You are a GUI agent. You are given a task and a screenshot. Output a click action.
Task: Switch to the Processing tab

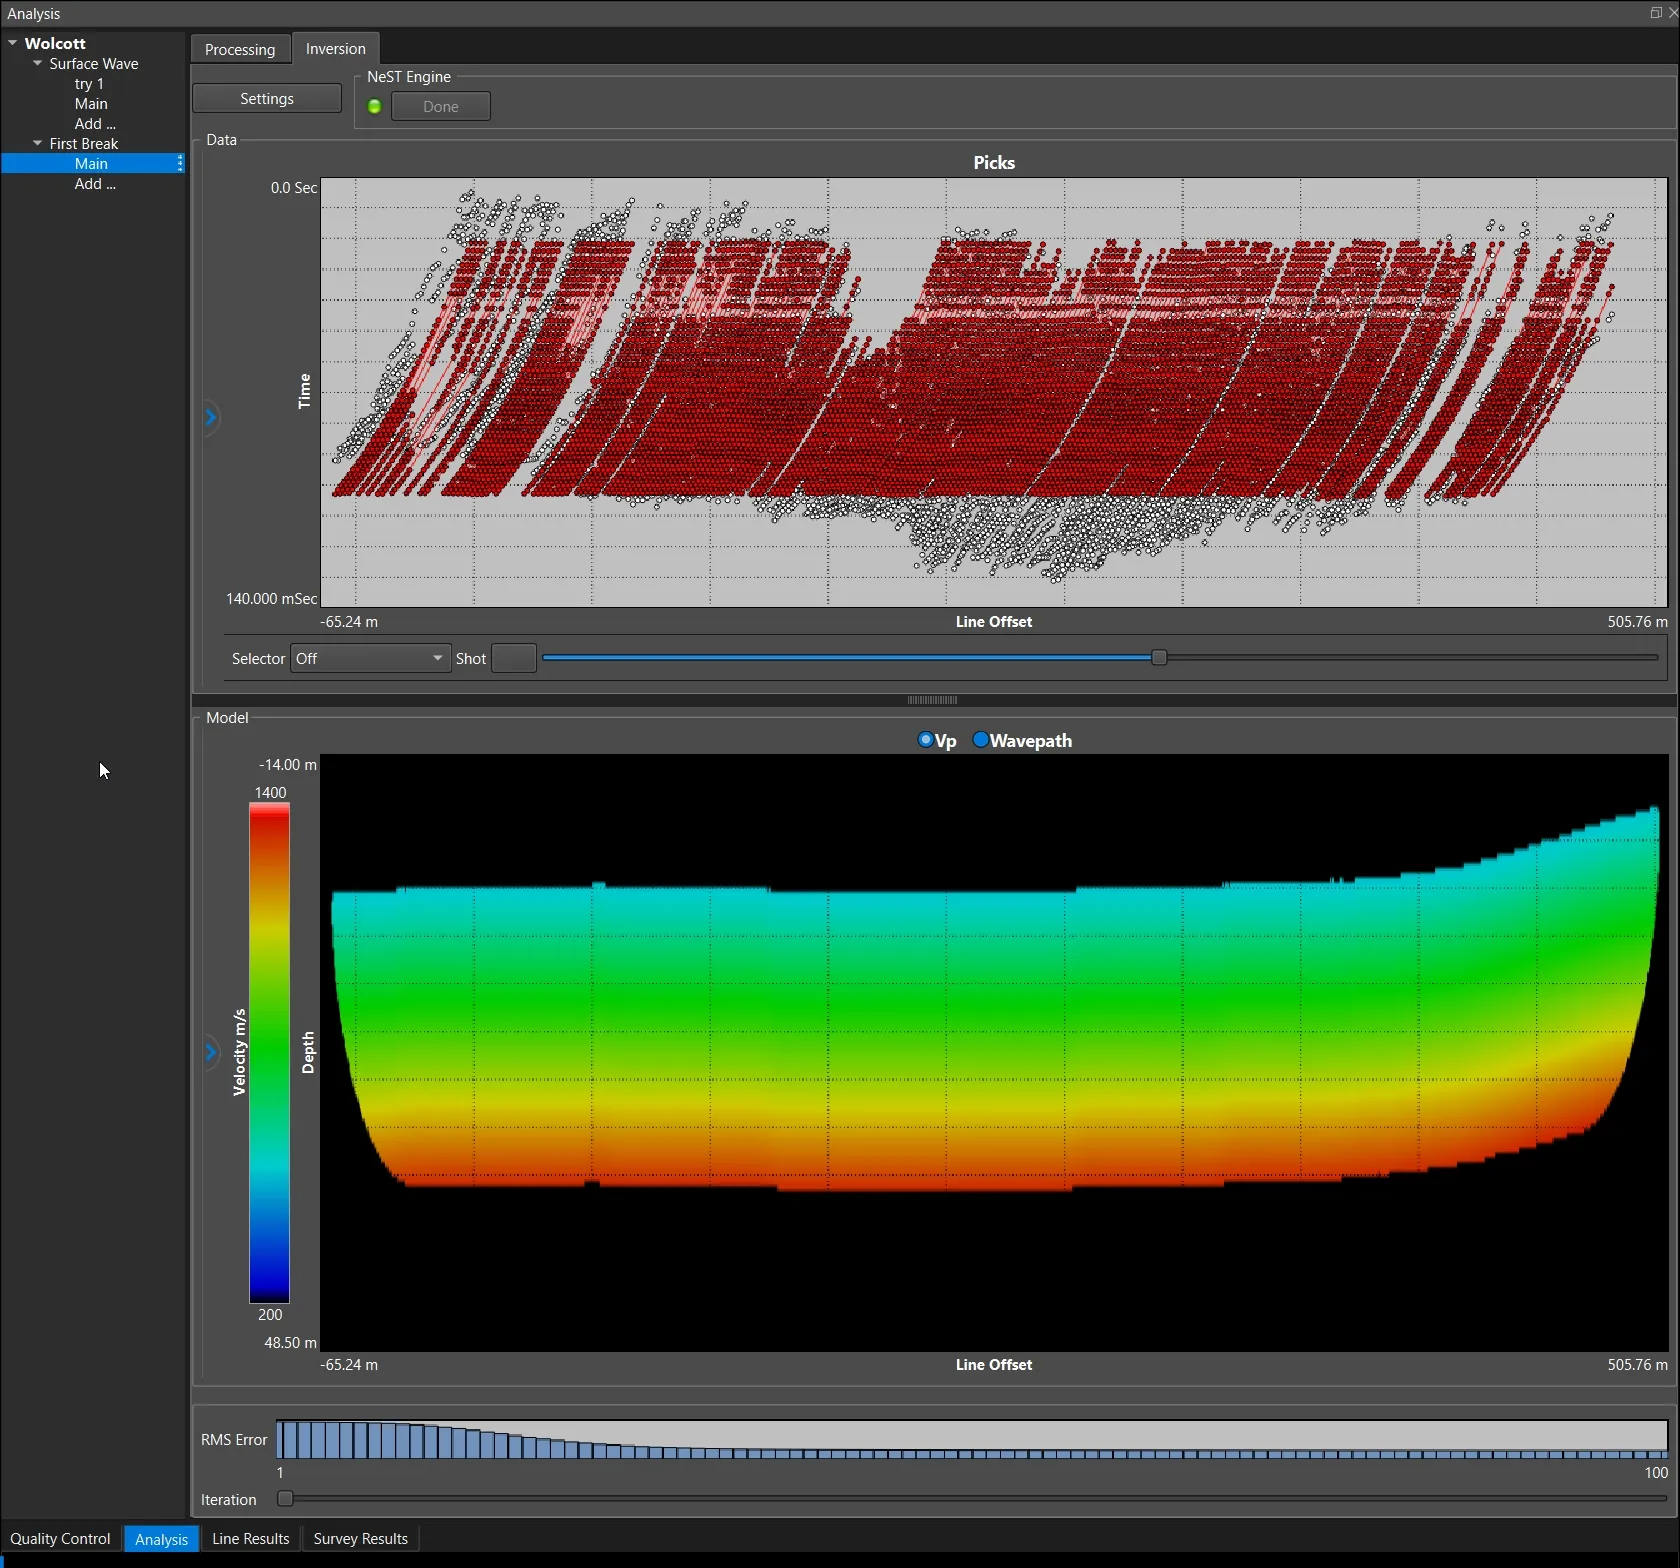pos(240,49)
